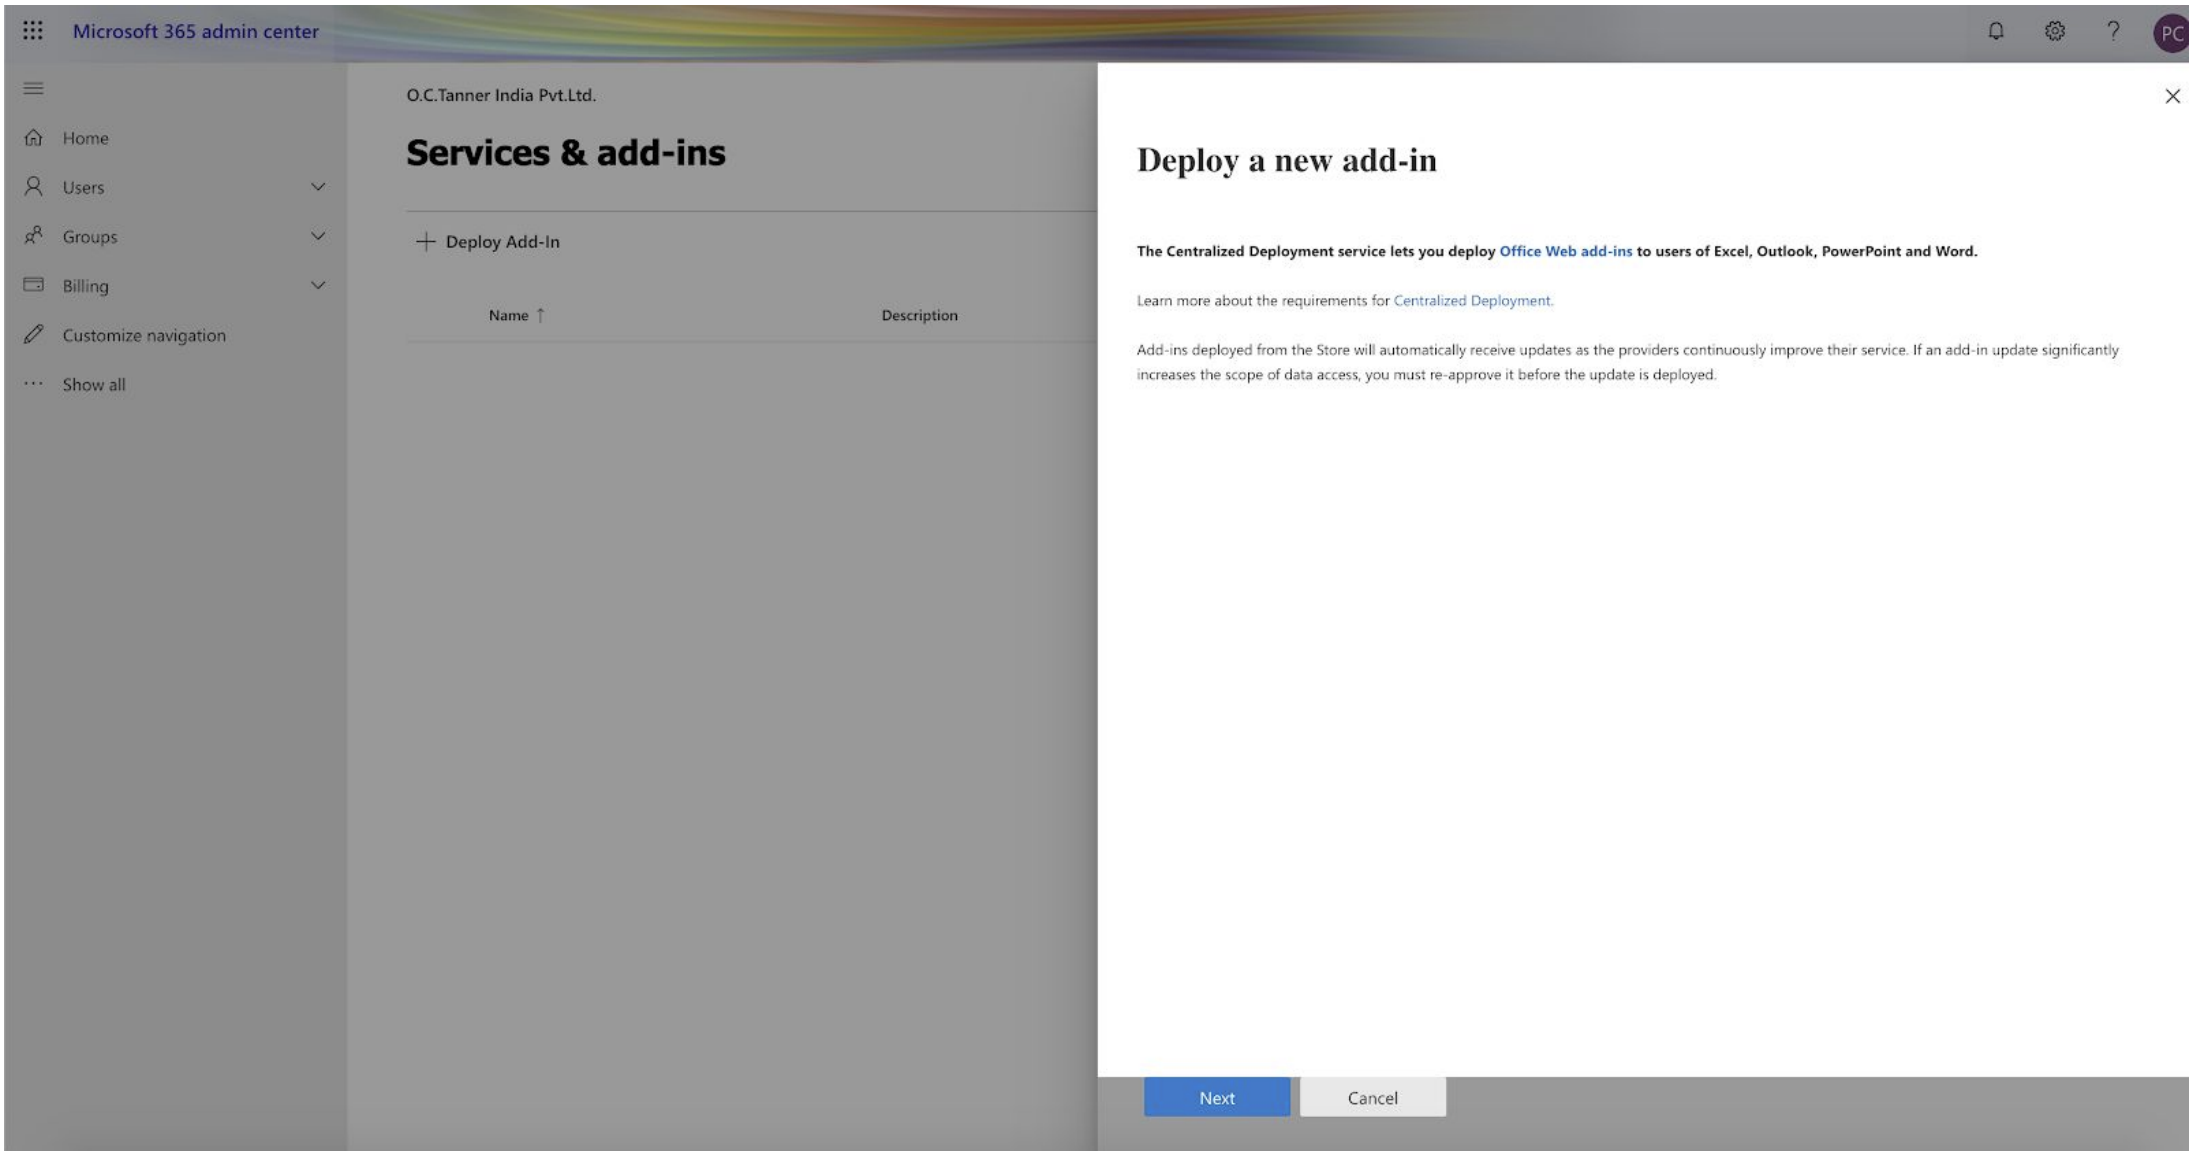This screenshot has height=1158, width=2198.
Task: Open the Office Web add-ins link
Action: click(1565, 251)
